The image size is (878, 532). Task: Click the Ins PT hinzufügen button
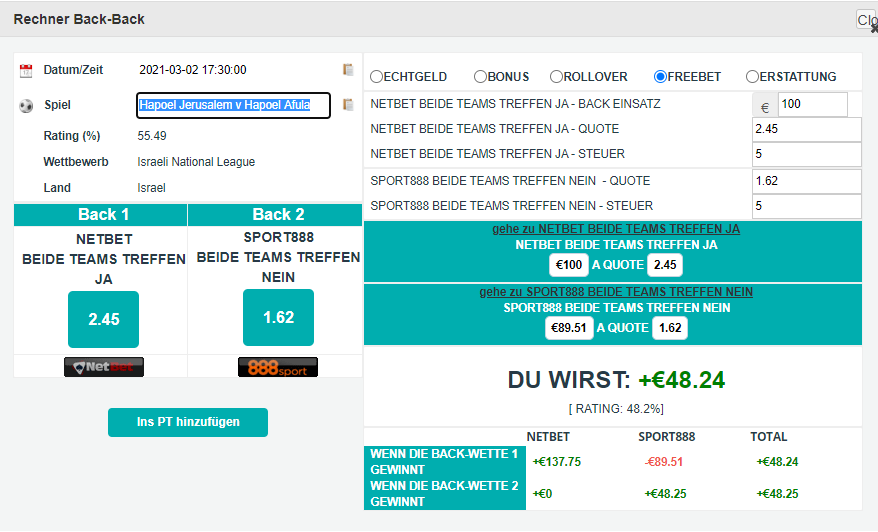(x=188, y=422)
